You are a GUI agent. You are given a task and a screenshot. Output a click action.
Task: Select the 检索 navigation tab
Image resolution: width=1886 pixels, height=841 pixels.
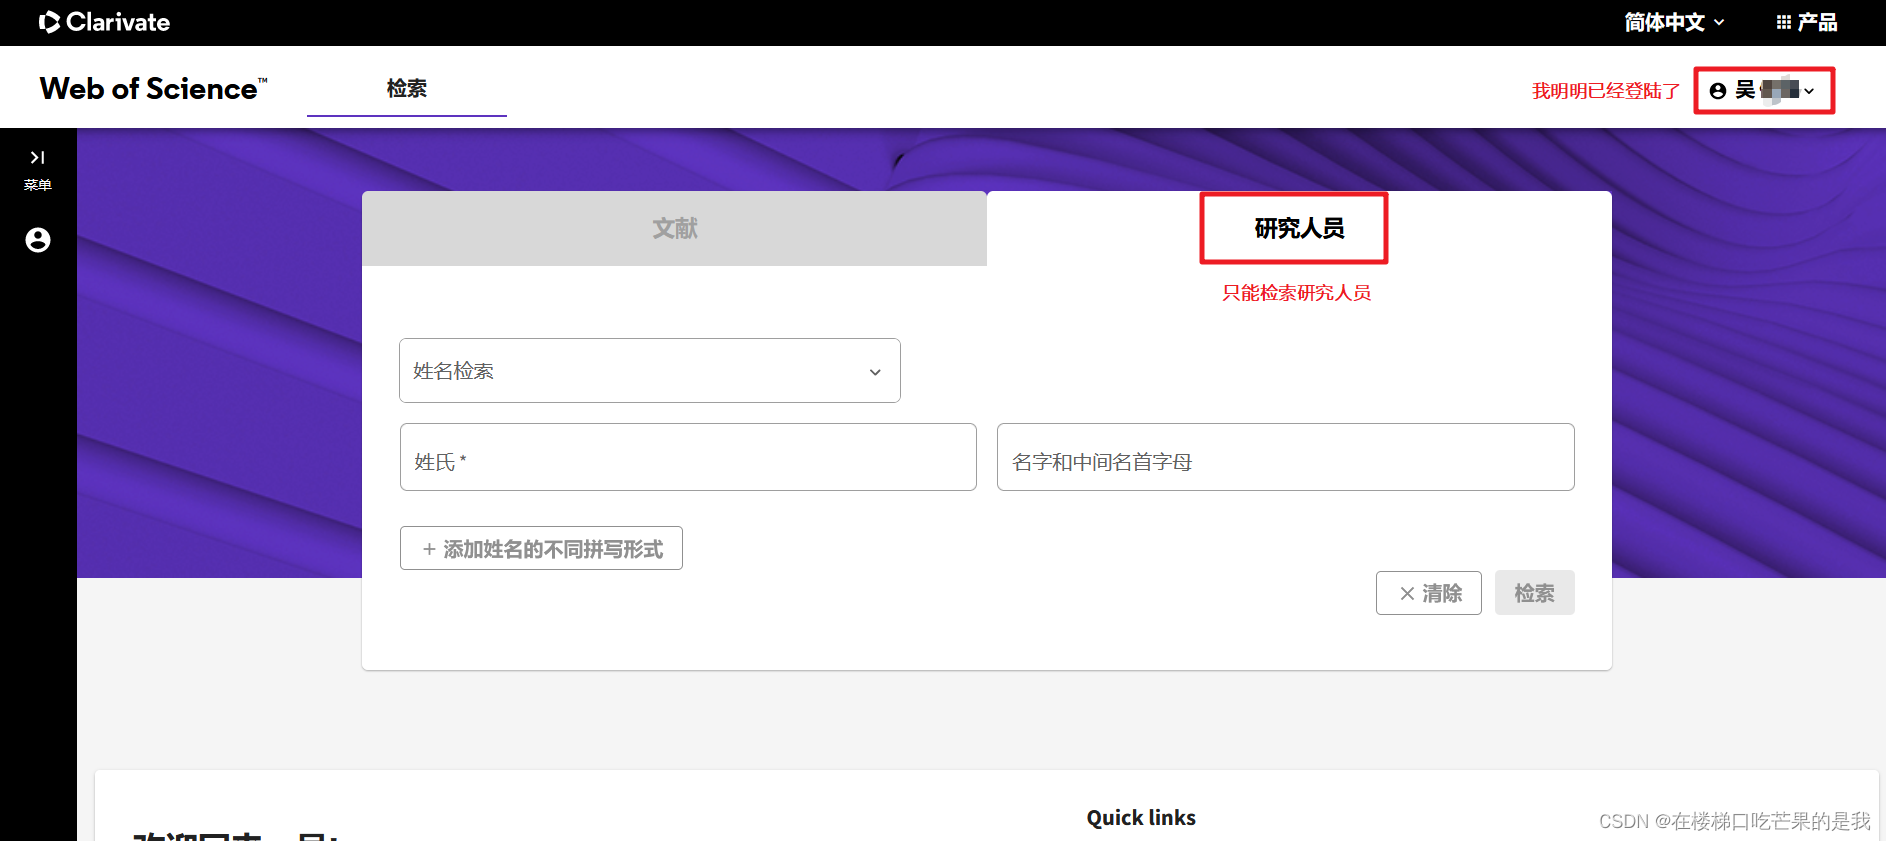pyautogui.click(x=407, y=88)
